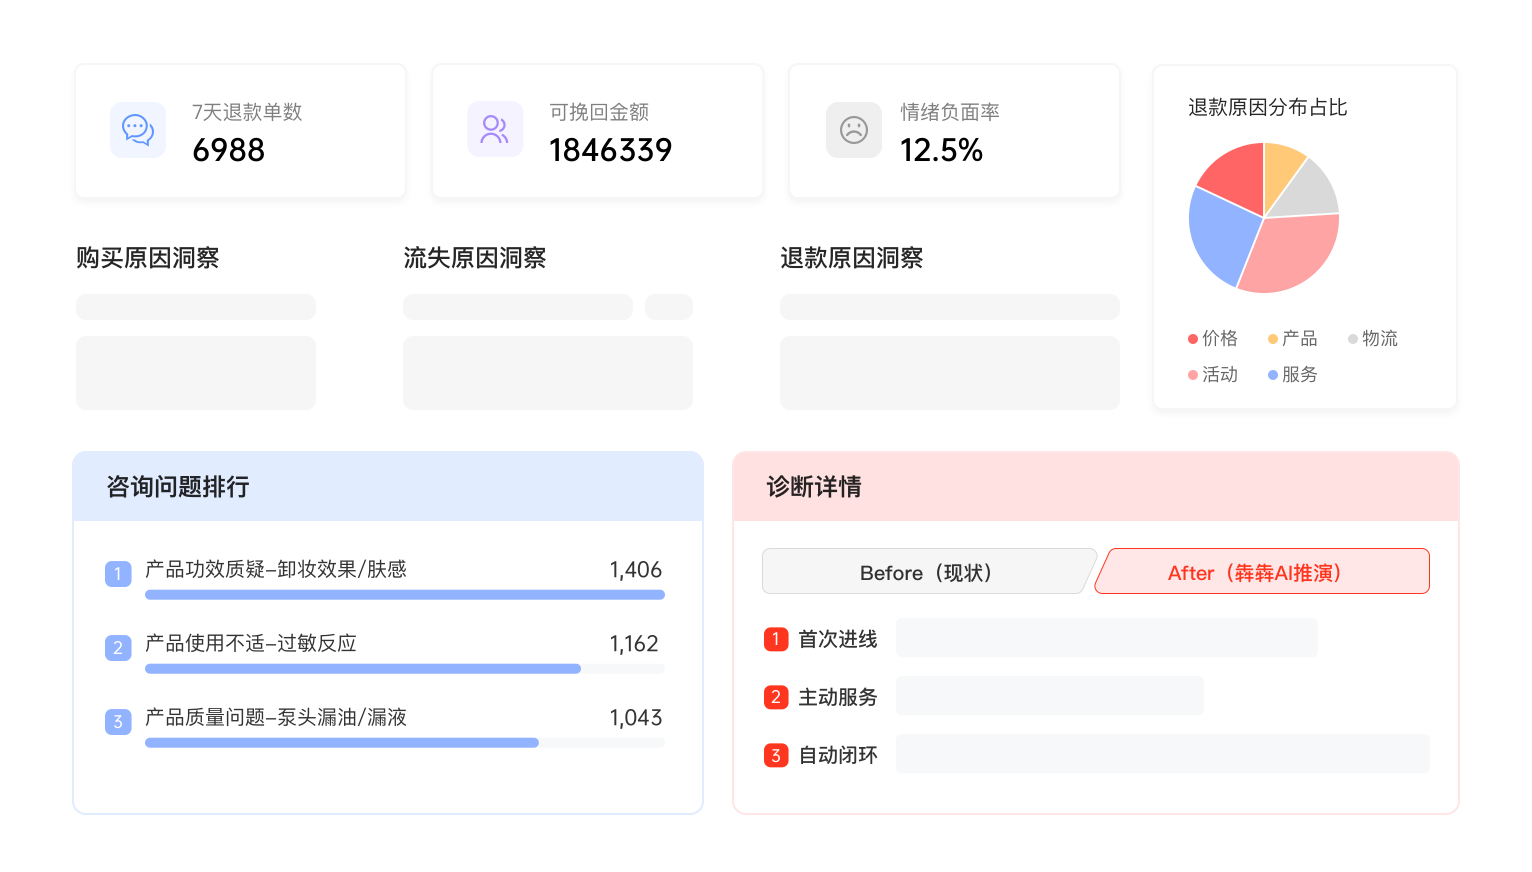Viewport: 1532px width, 872px height.
Task: Toggle the 价格 legend item in pie chart
Action: (1212, 338)
